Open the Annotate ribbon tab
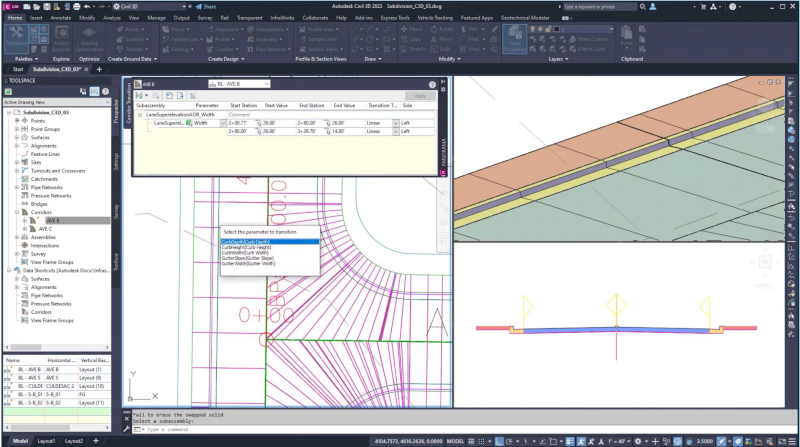The height and width of the screenshot is (447, 800). point(61,17)
